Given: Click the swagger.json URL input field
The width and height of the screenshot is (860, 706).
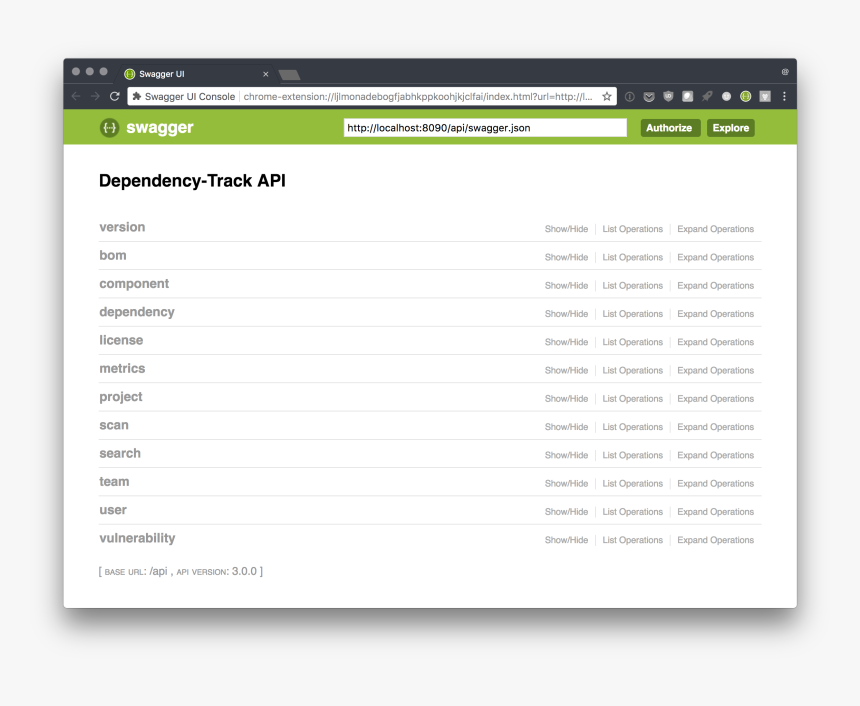Looking at the screenshot, I should (x=485, y=128).
